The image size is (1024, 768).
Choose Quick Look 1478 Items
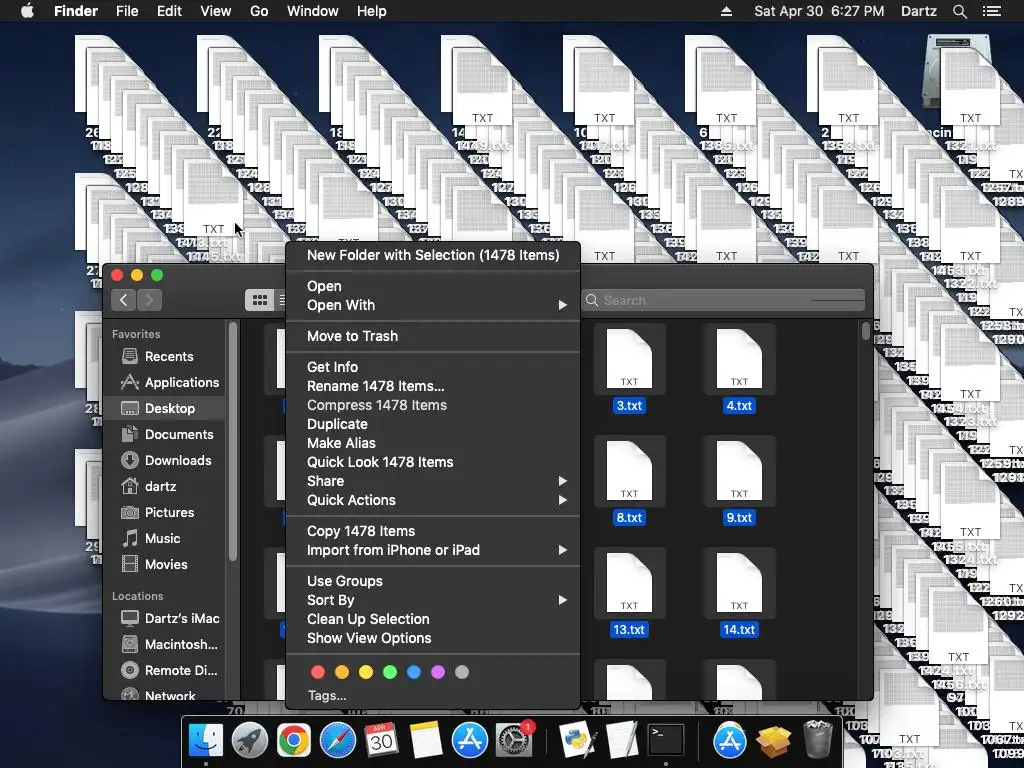tap(433, 462)
